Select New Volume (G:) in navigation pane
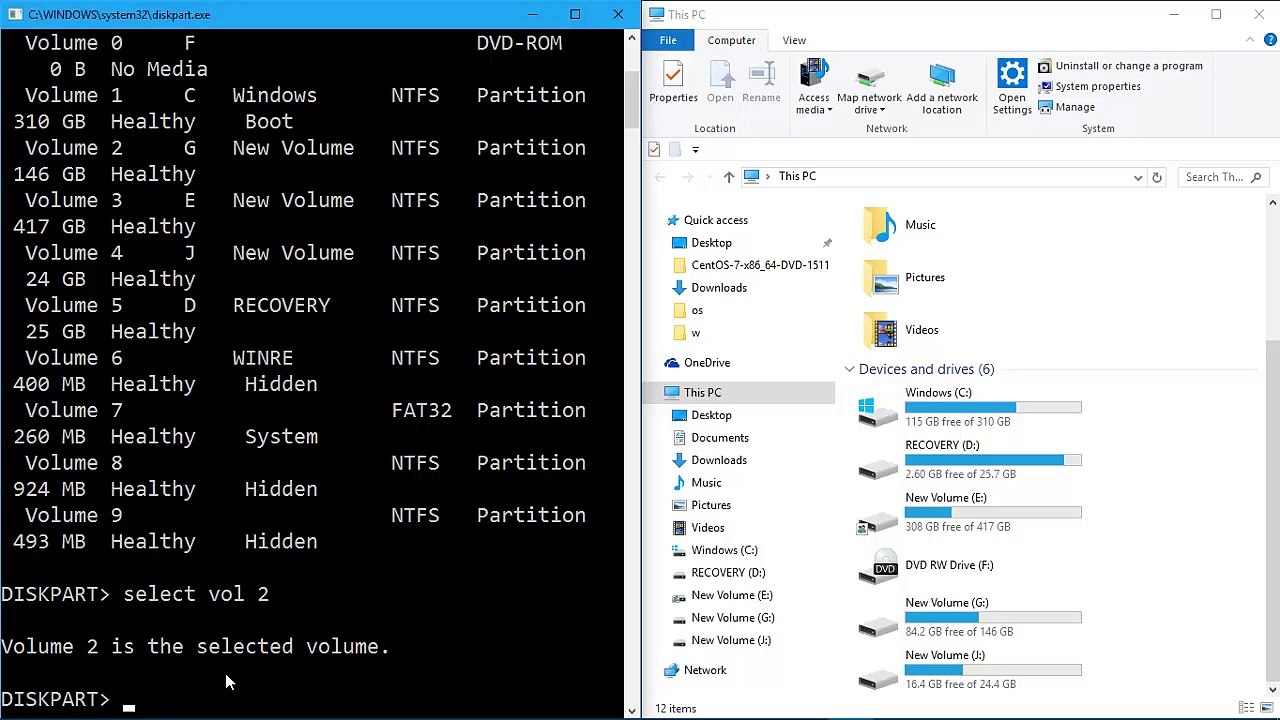1280x720 pixels. pos(732,618)
